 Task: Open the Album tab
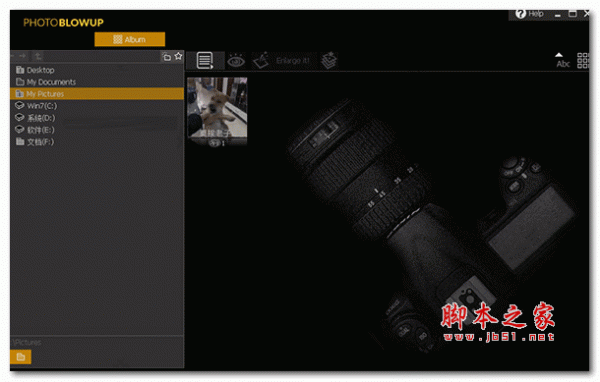point(130,39)
